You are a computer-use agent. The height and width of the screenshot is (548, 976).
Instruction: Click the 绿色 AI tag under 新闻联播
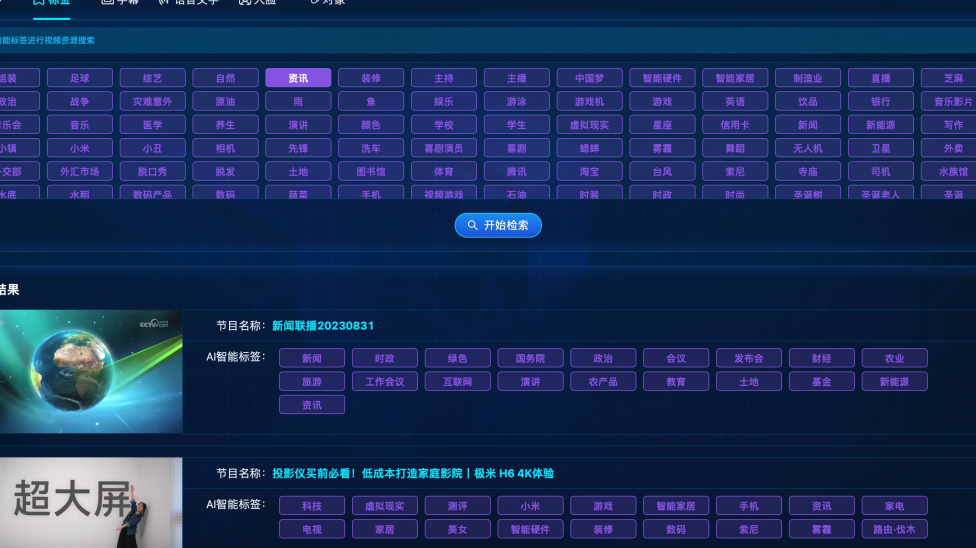tap(458, 358)
